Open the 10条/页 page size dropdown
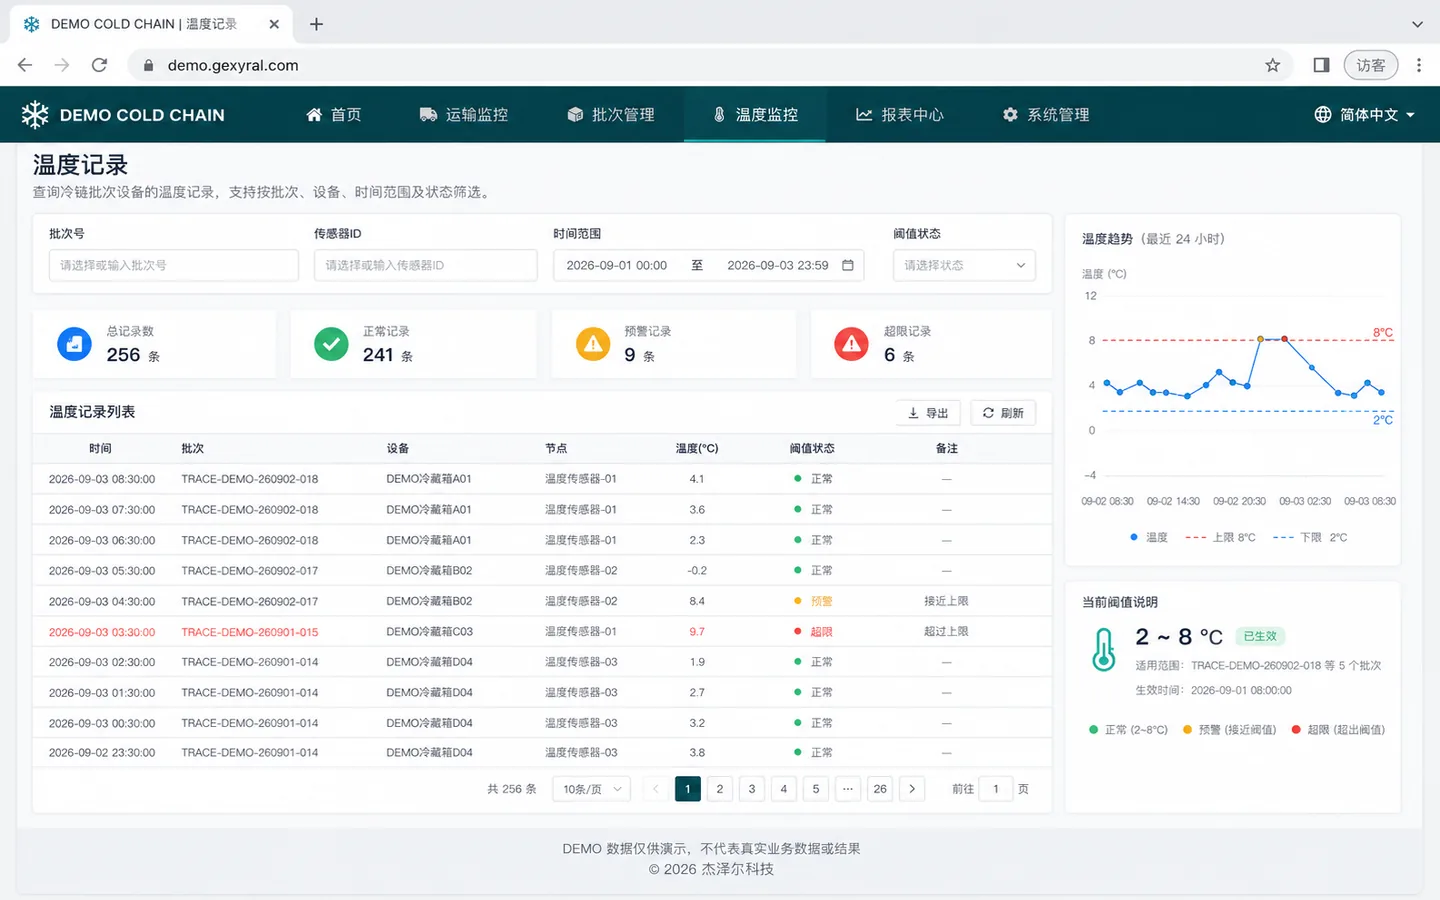Screen dimensions: 1440x900 592,789
